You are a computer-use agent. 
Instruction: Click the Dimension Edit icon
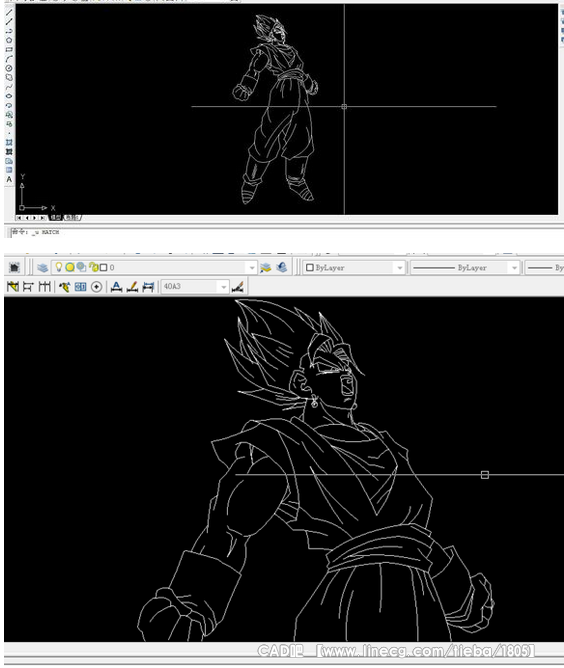(116, 286)
